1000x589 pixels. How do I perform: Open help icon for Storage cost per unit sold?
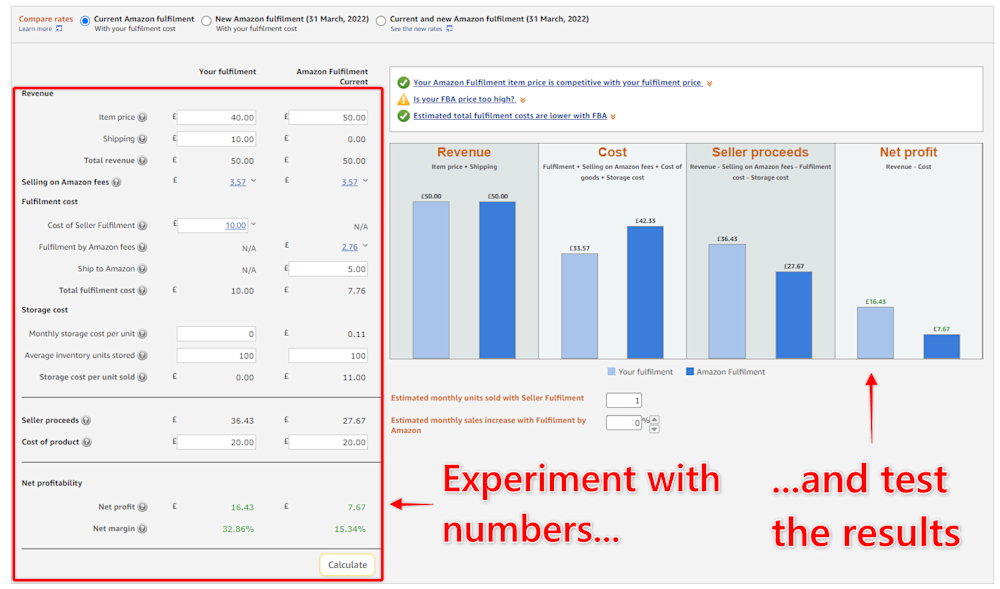click(x=143, y=377)
